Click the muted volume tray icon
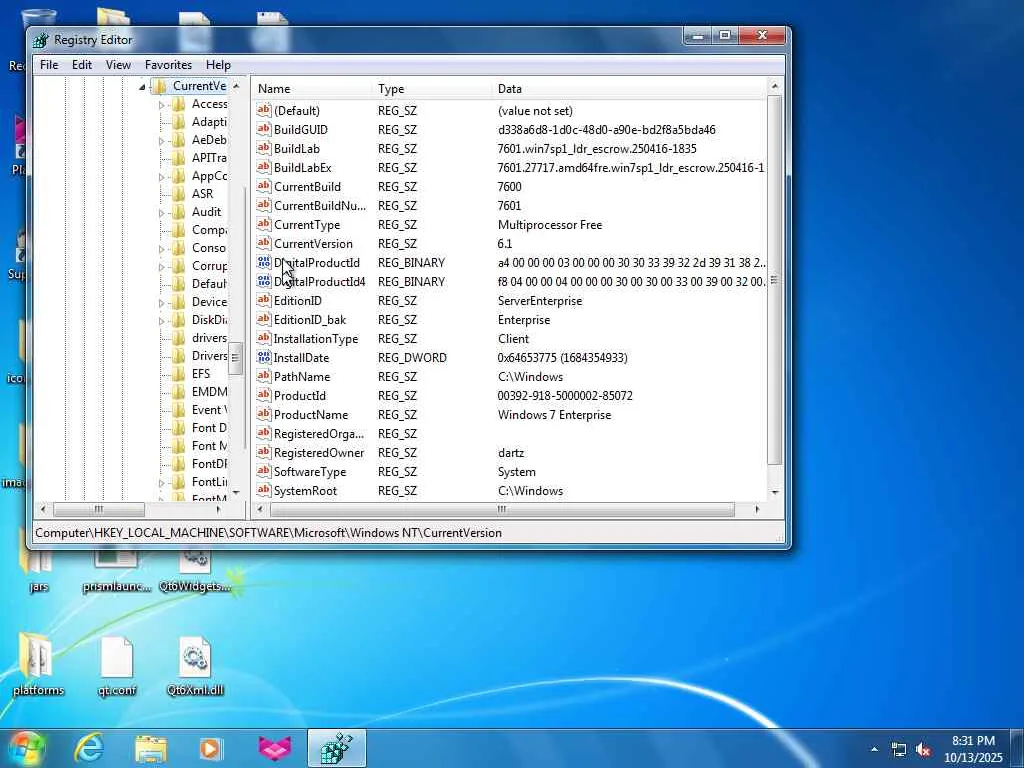The height and width of the screenshot is (768, 1024). [923, 750]
